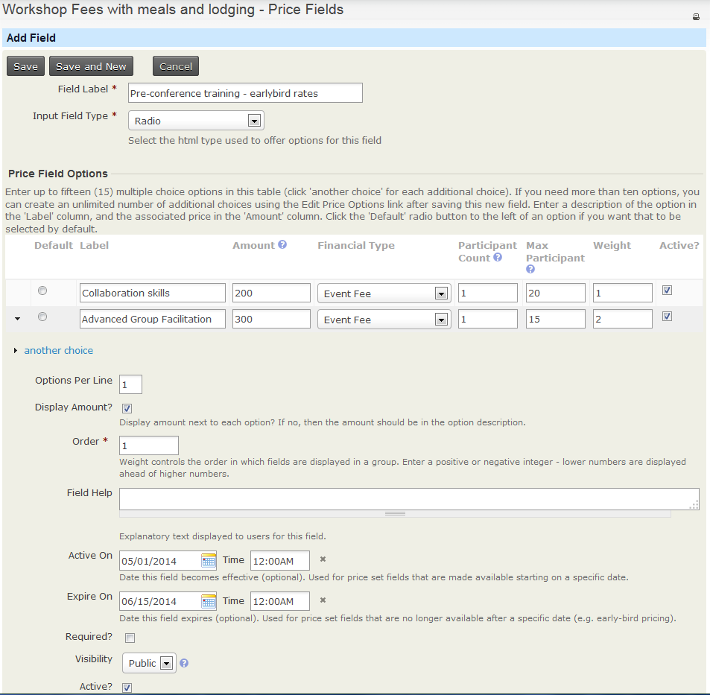Click help icon next to Visibility dropdown
The width and height of the screenshot is (710, 695).
tap(184, 663)
